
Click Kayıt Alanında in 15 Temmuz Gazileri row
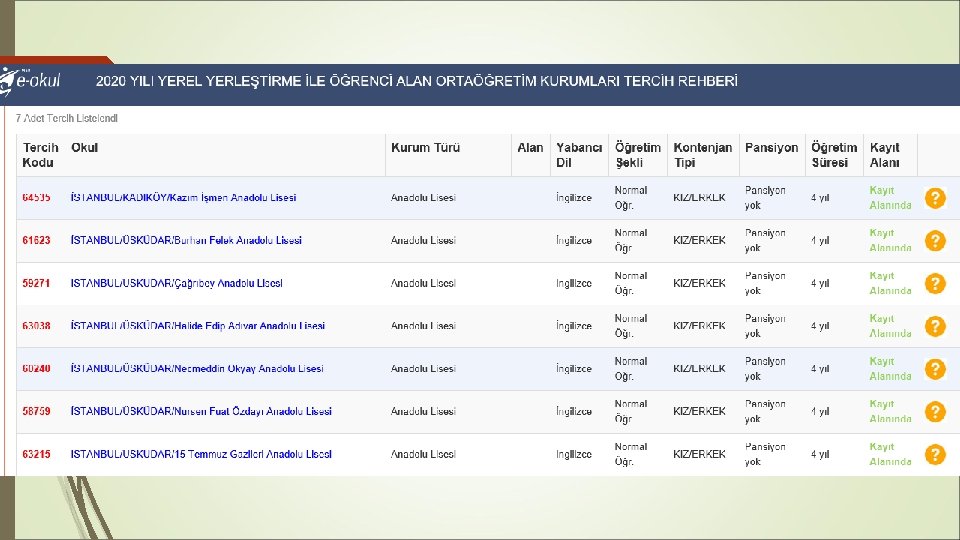(x=890, y=454)
